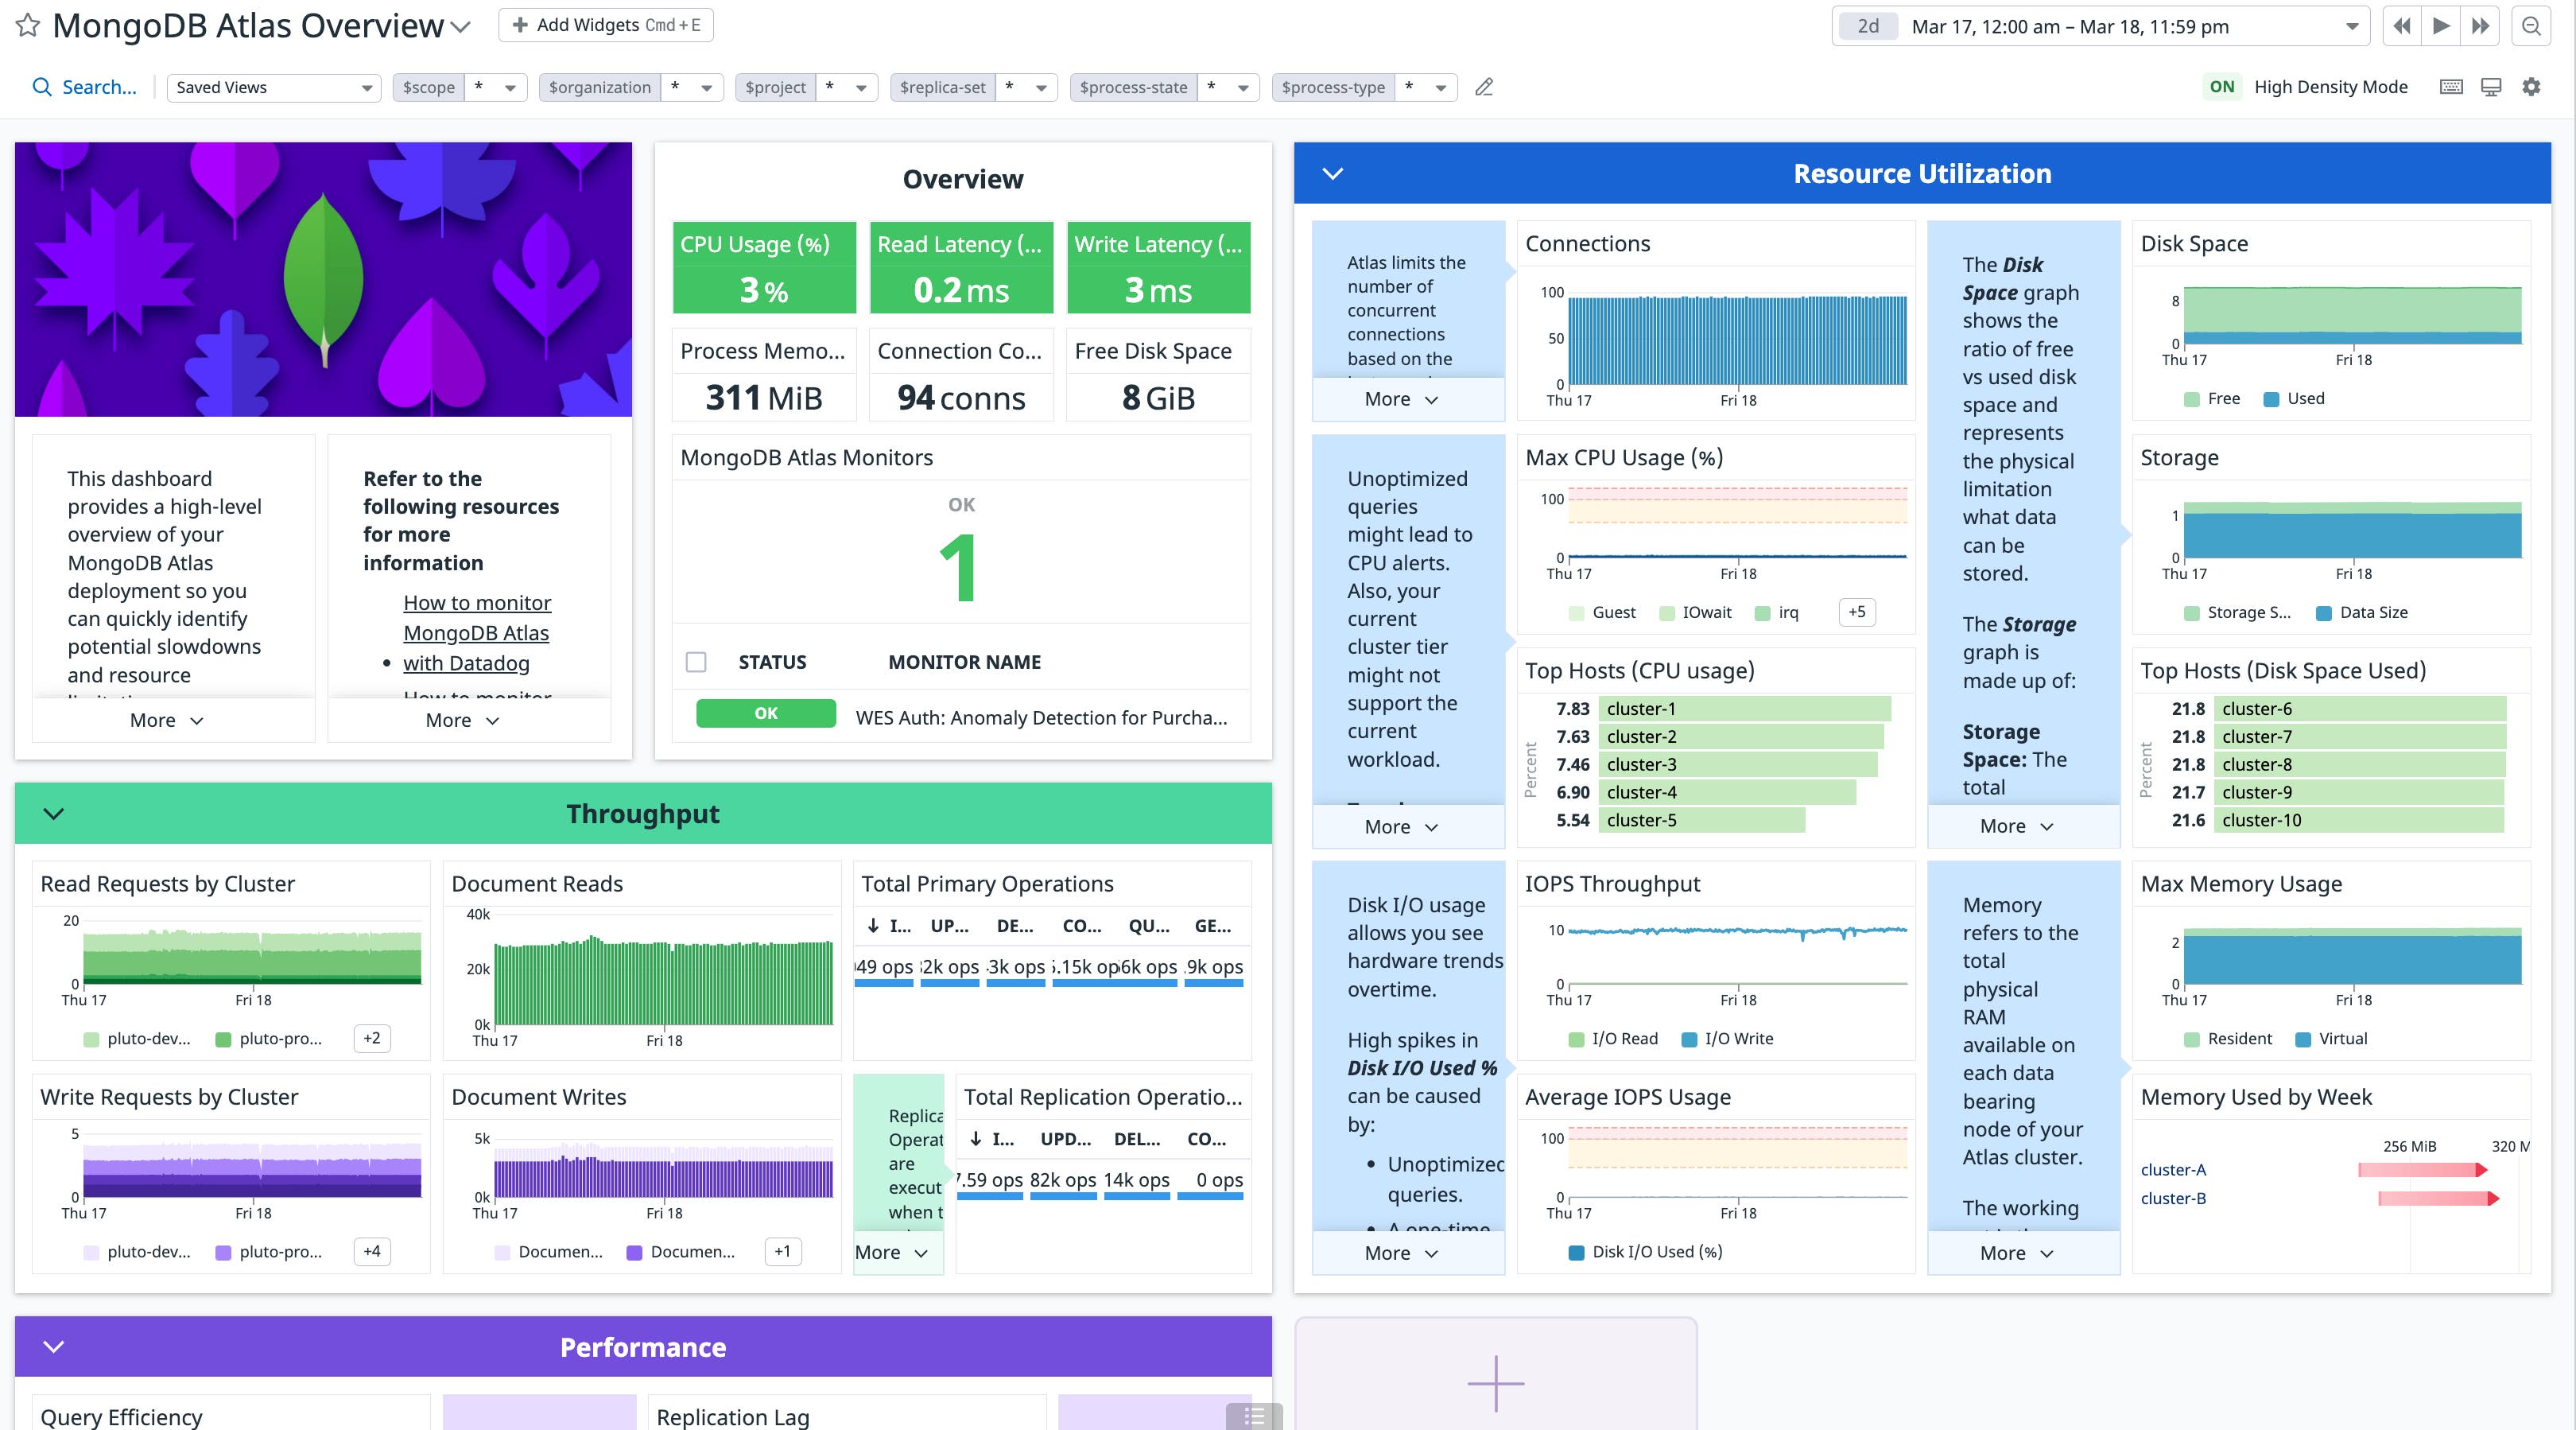The width and height of the screenshot is (2576, 1430).
Task: Open the MongoDB Atlas Overview title menu
Action: [460, 26]
